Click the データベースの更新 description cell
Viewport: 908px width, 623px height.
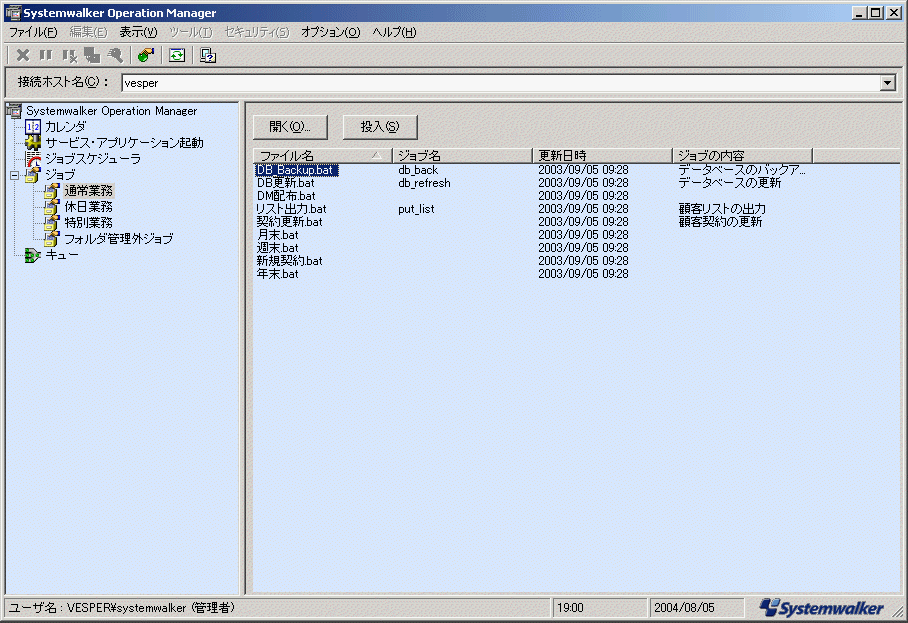pos(730,183)
